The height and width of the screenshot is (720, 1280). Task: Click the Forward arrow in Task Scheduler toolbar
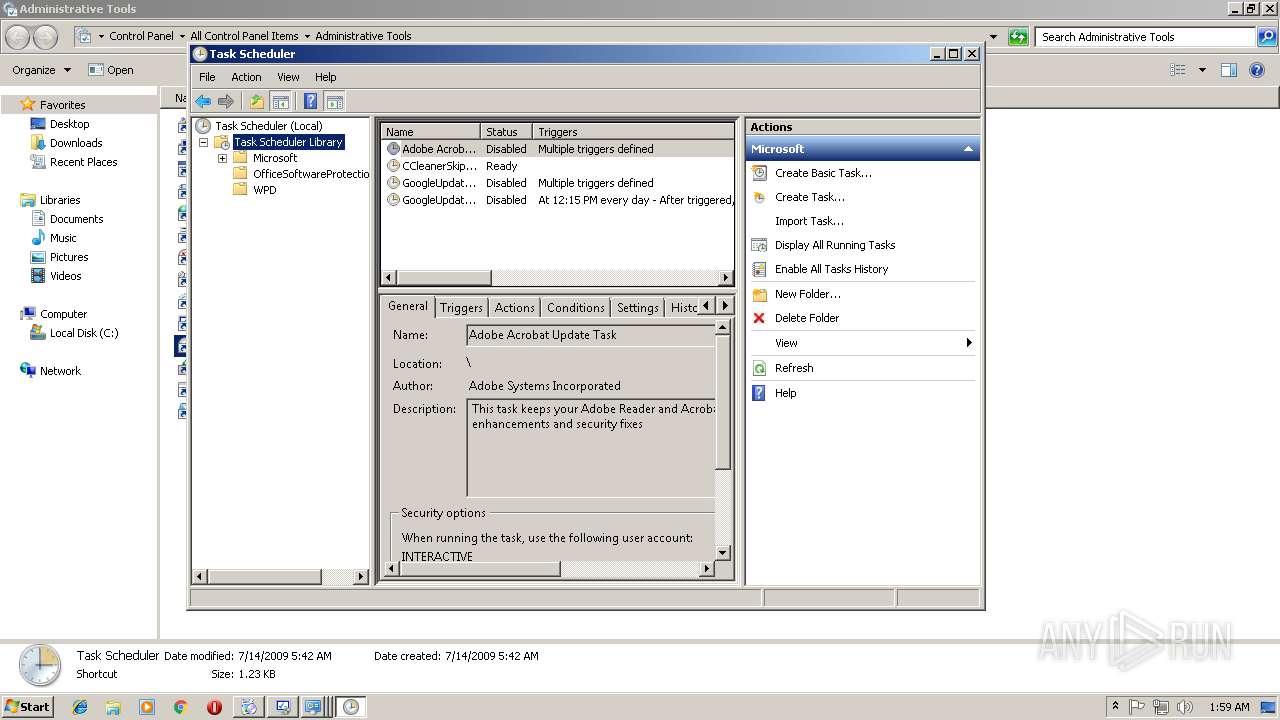[226, 101]
